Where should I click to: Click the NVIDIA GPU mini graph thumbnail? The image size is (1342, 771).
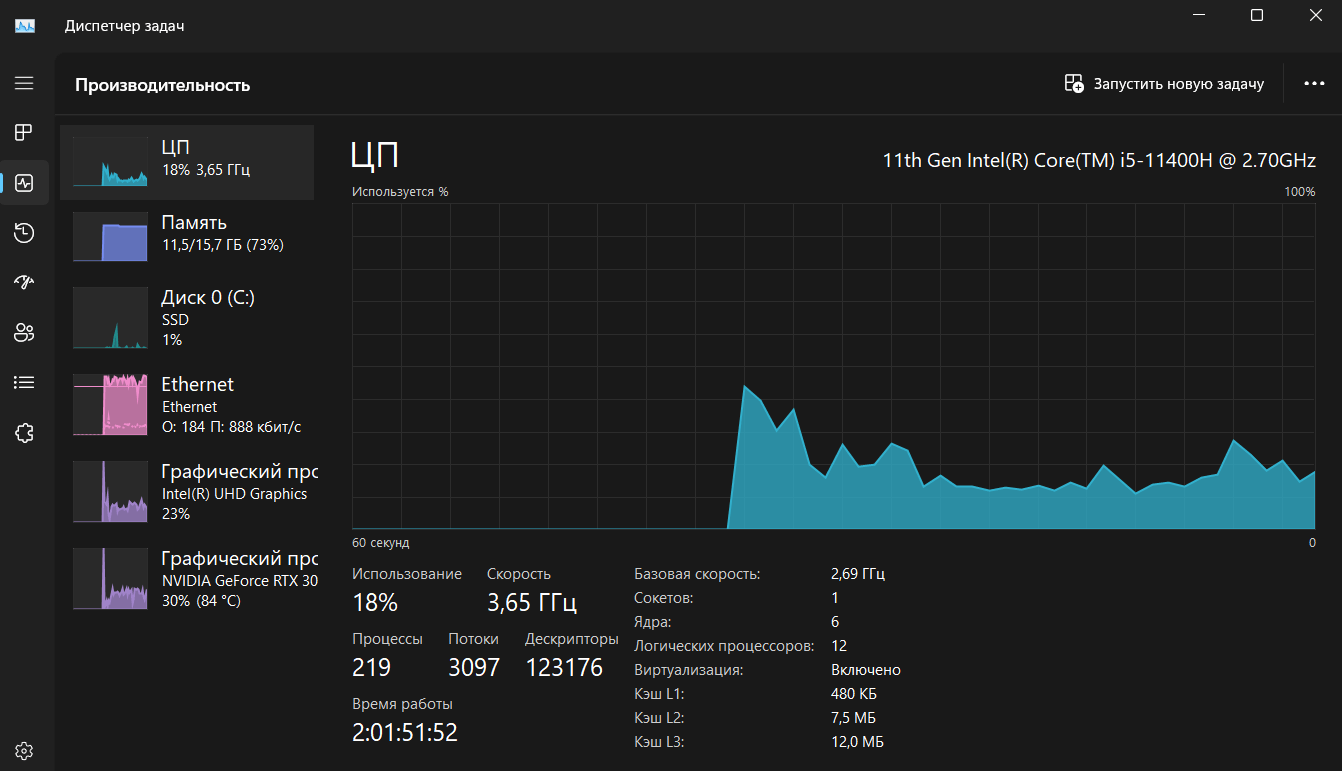pyautogui.click(x=110, y=579)
